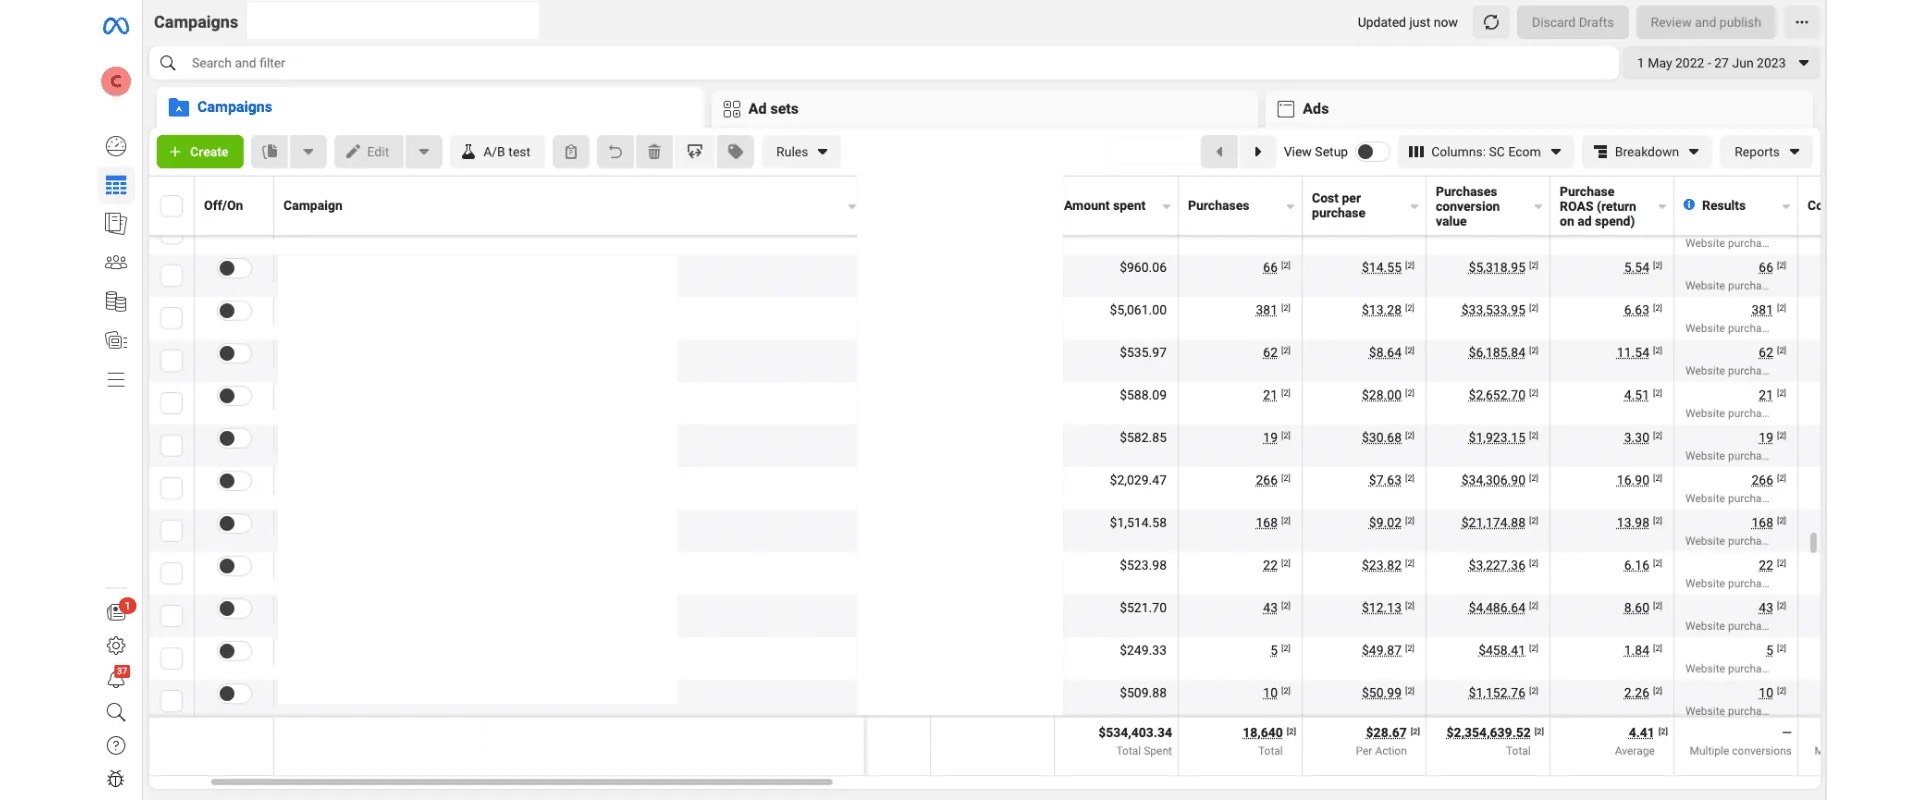Toggle the View Setup switch

pyautogui.click(x=1371, y=152)
